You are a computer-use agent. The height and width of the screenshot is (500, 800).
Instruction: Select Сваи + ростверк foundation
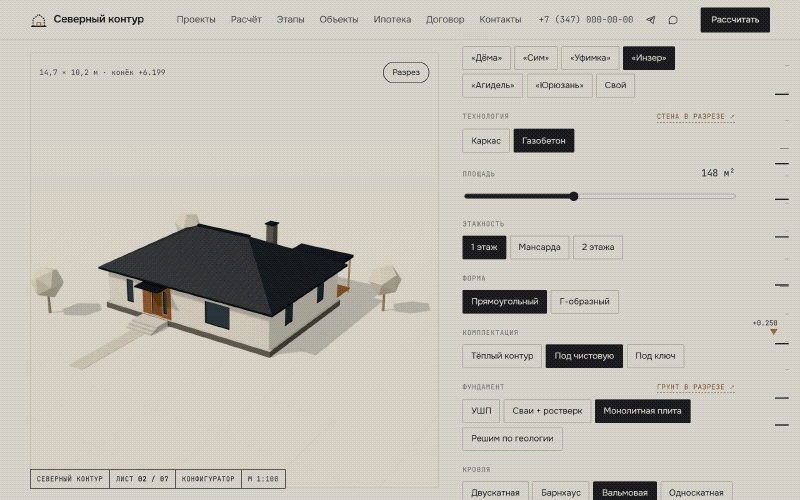547,411
